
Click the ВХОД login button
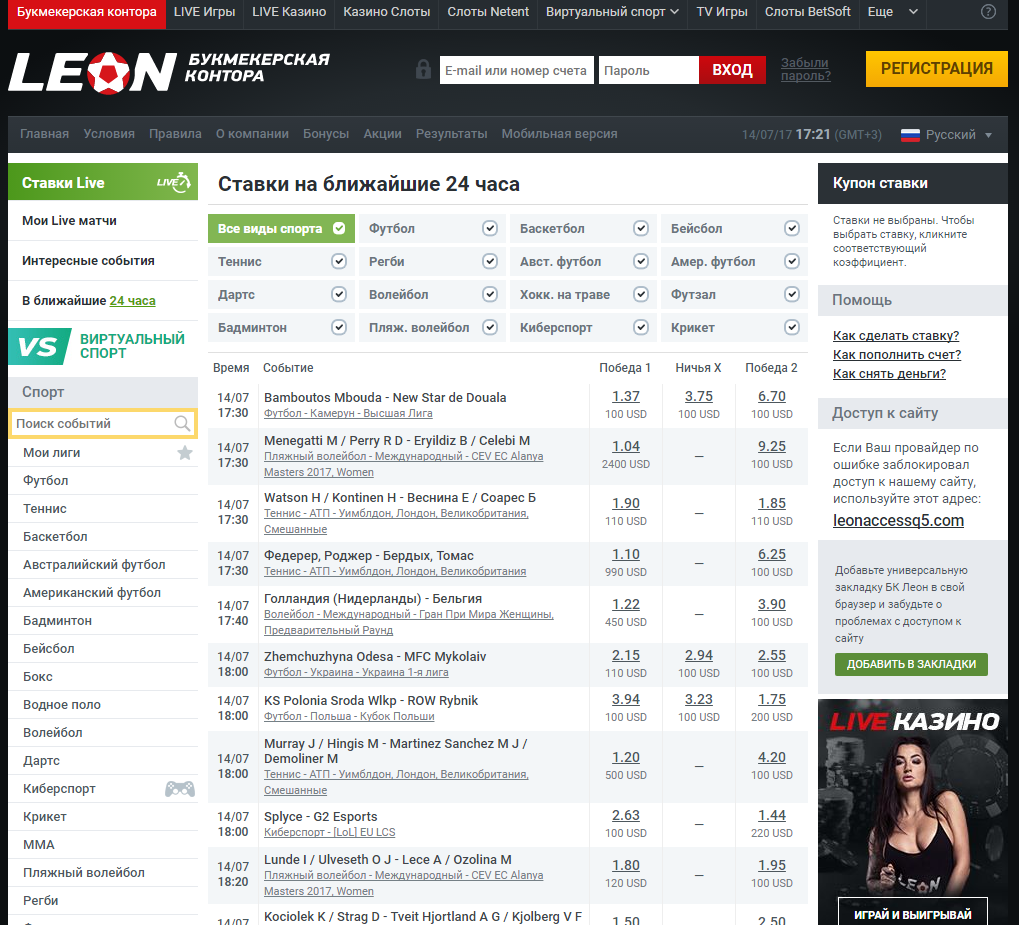[x=732, y=70]
